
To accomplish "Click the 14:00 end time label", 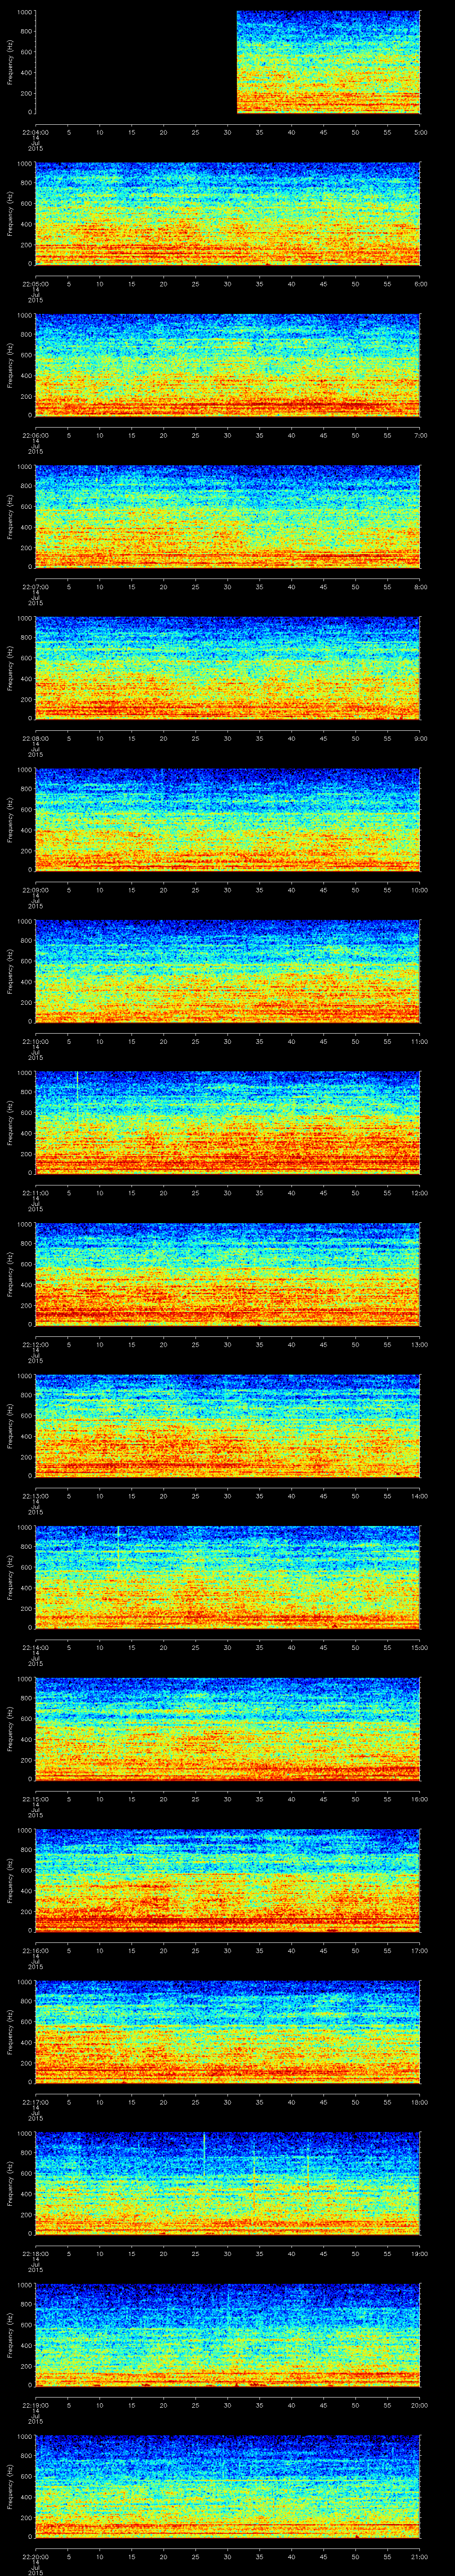I will point(420,1495).
